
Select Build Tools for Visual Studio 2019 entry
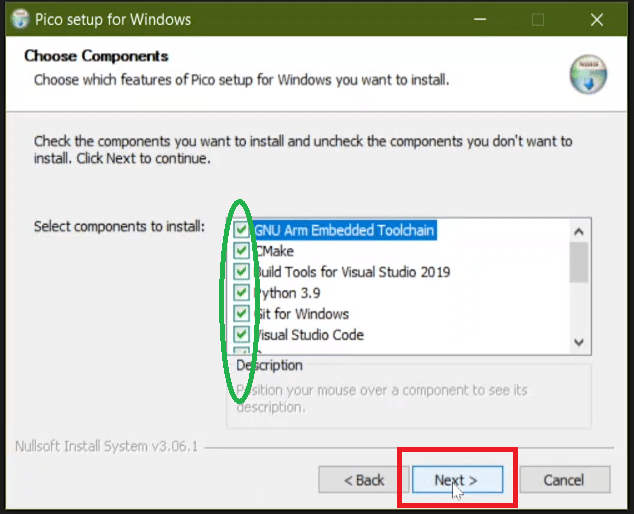point(352,272)
